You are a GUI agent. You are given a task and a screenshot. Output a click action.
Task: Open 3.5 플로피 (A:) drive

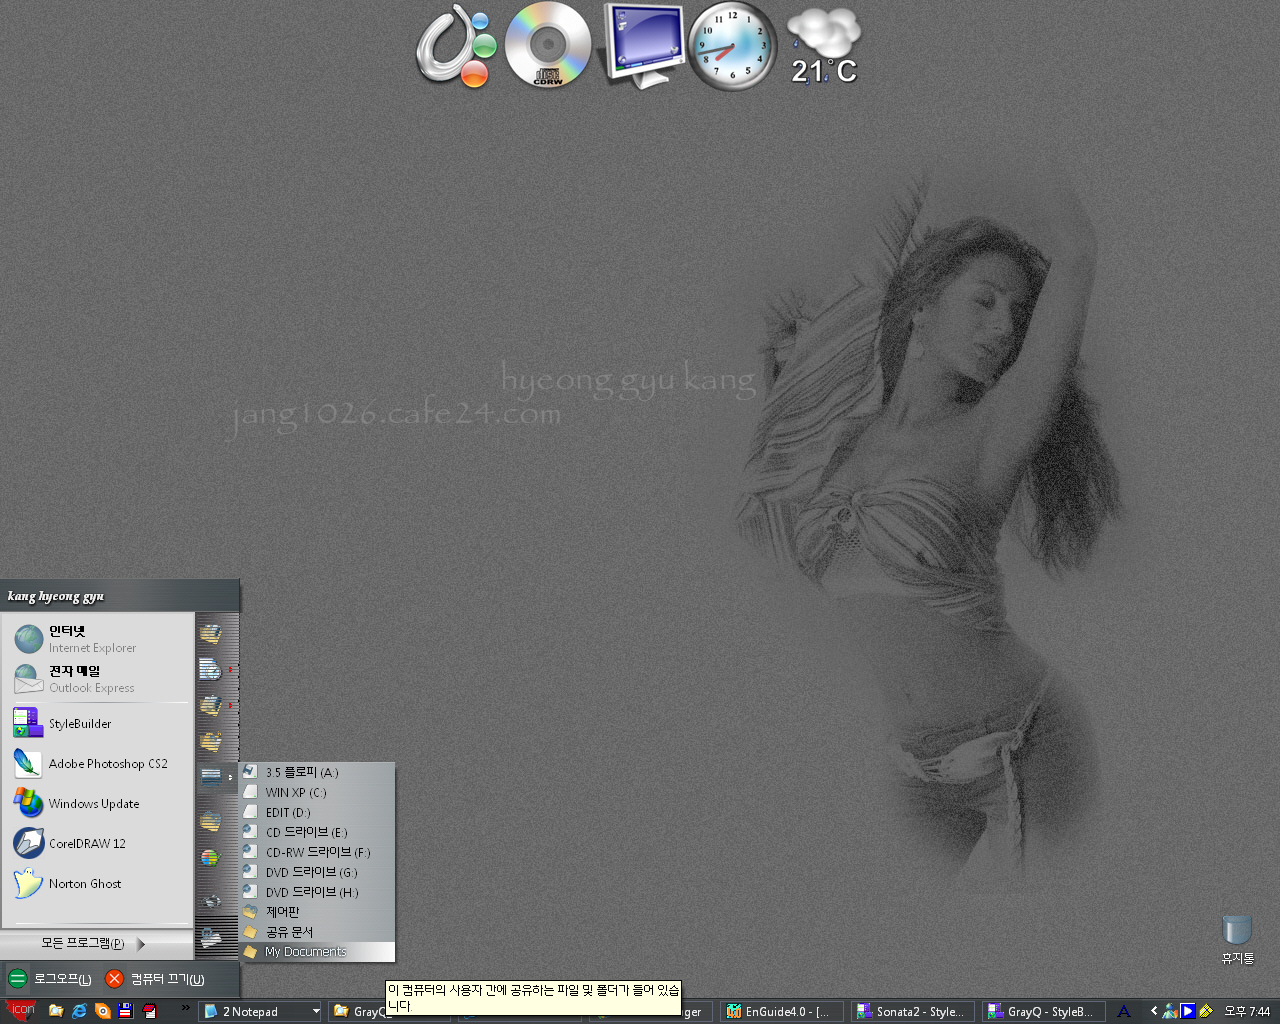pos(318,772)
